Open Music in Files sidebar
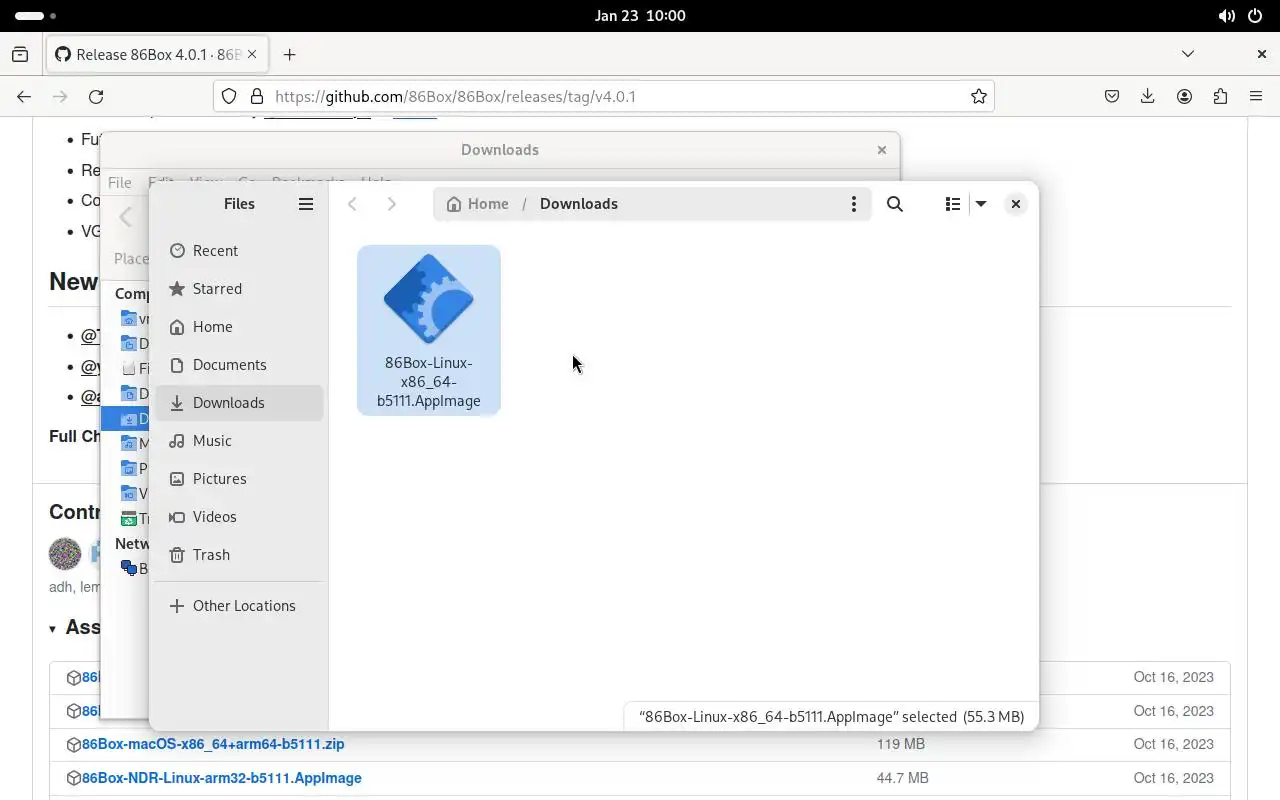Screen dimensions: 1280x800 tap(239, 441)
